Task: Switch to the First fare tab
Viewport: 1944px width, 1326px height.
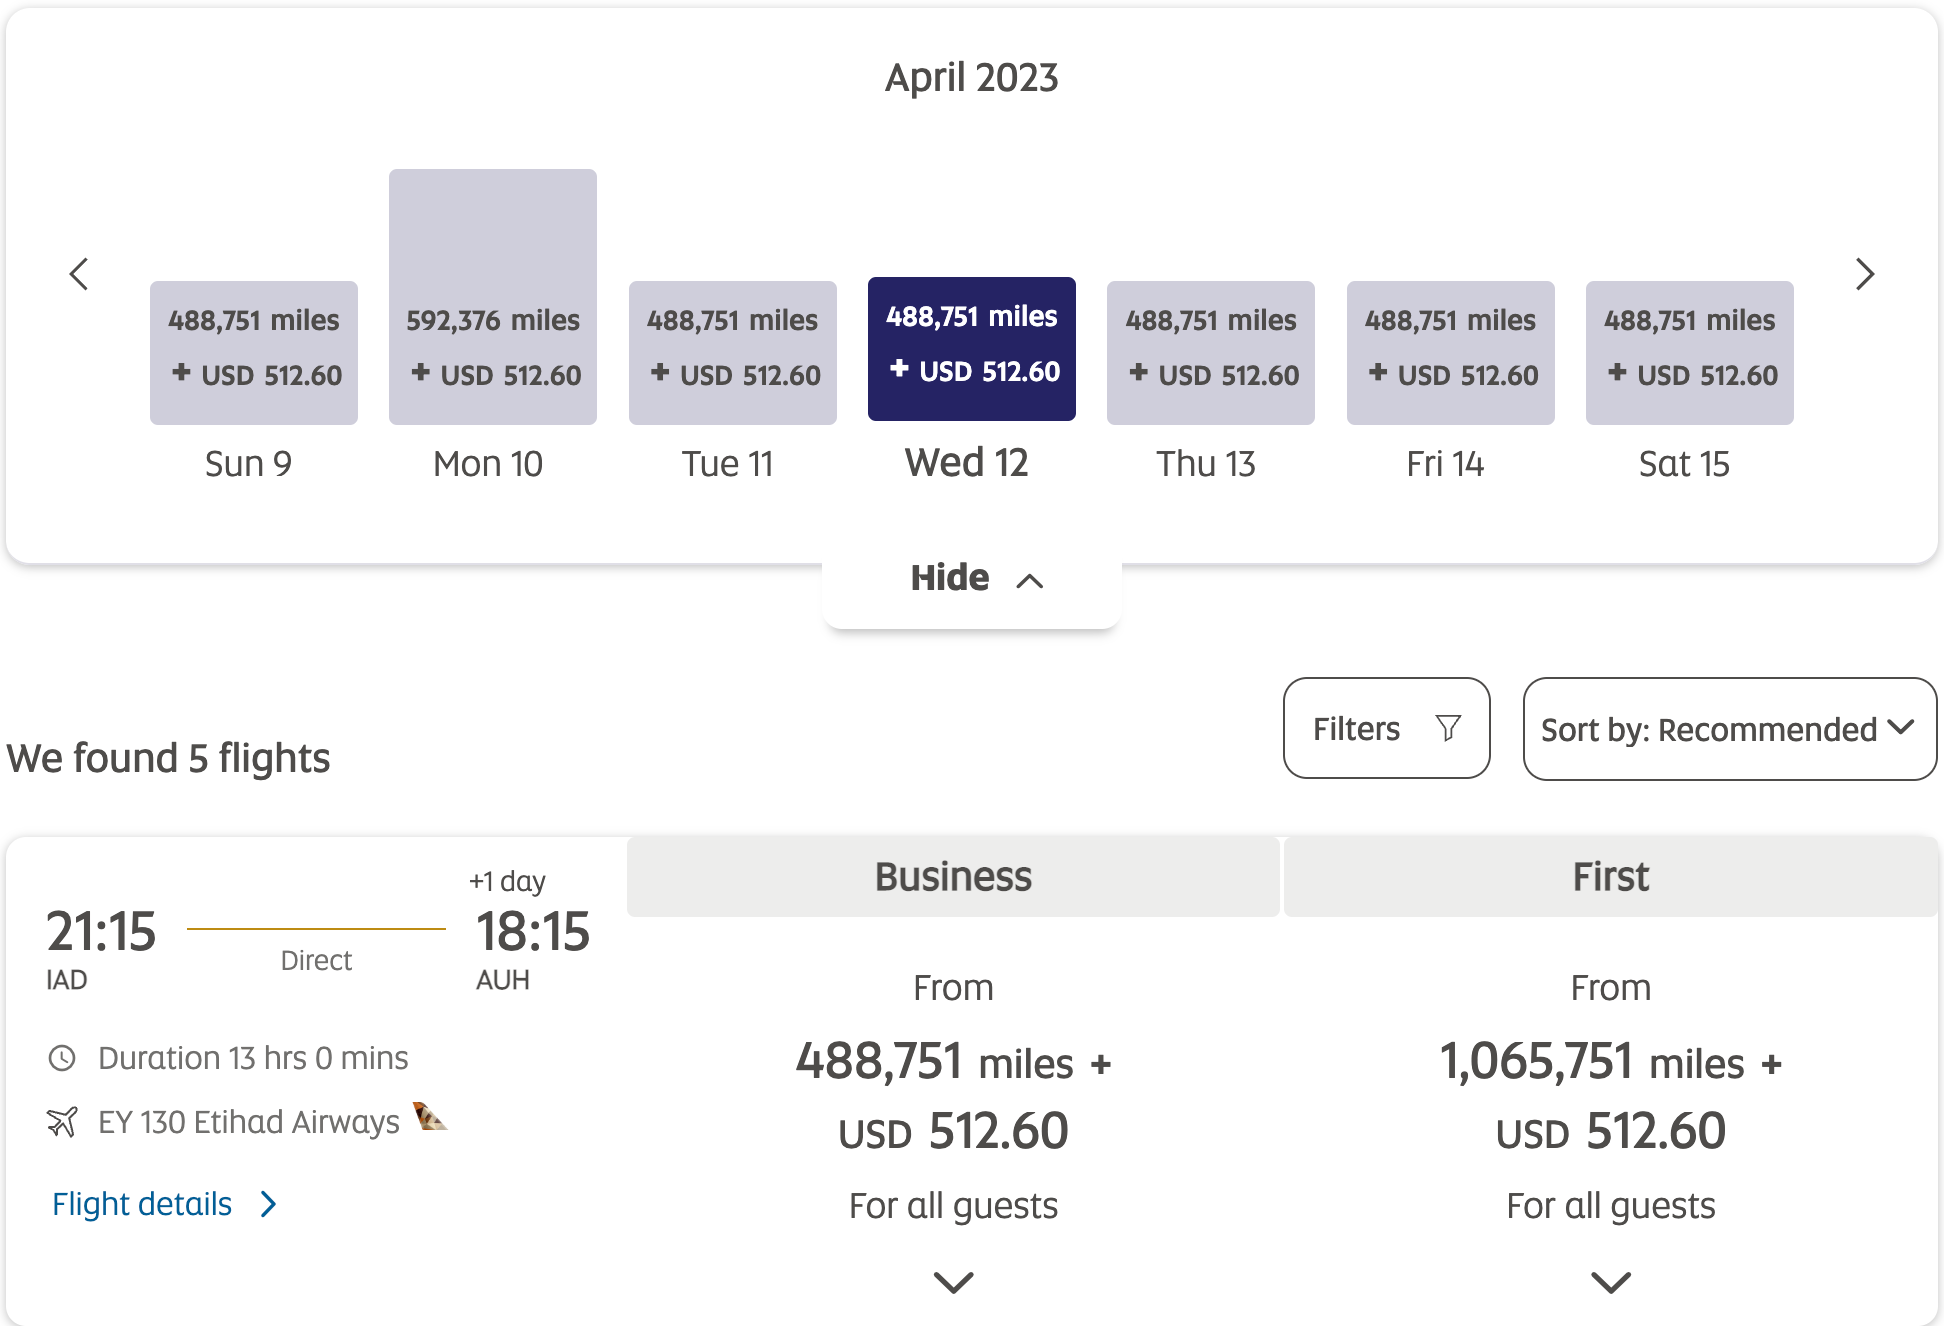Action: (1610, 875)
